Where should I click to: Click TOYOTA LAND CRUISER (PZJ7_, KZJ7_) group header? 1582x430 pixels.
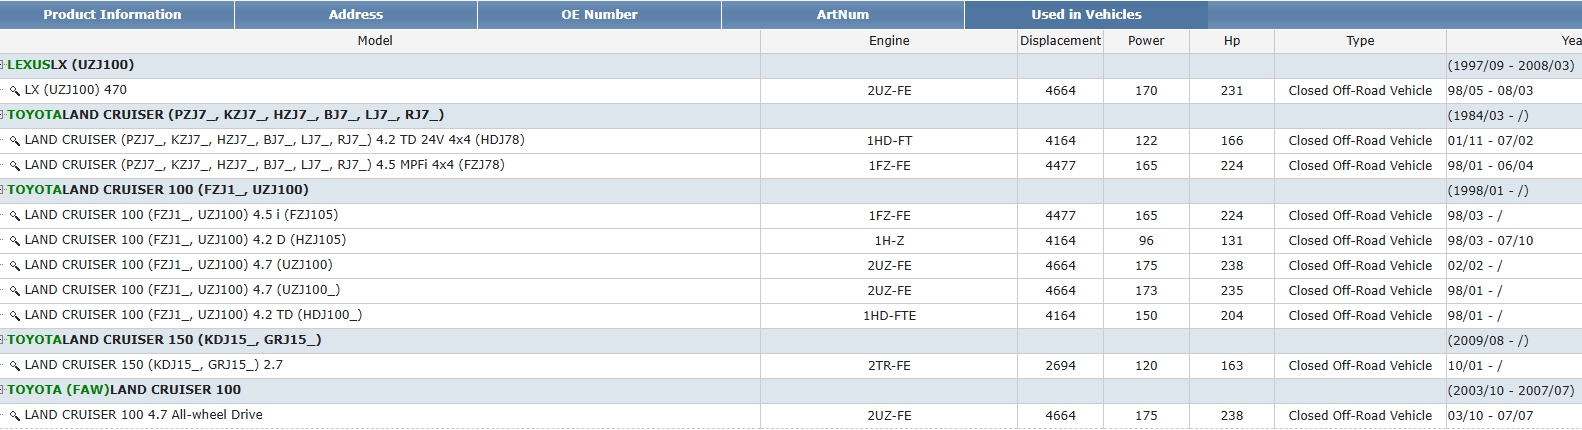[x=226, y=115]
